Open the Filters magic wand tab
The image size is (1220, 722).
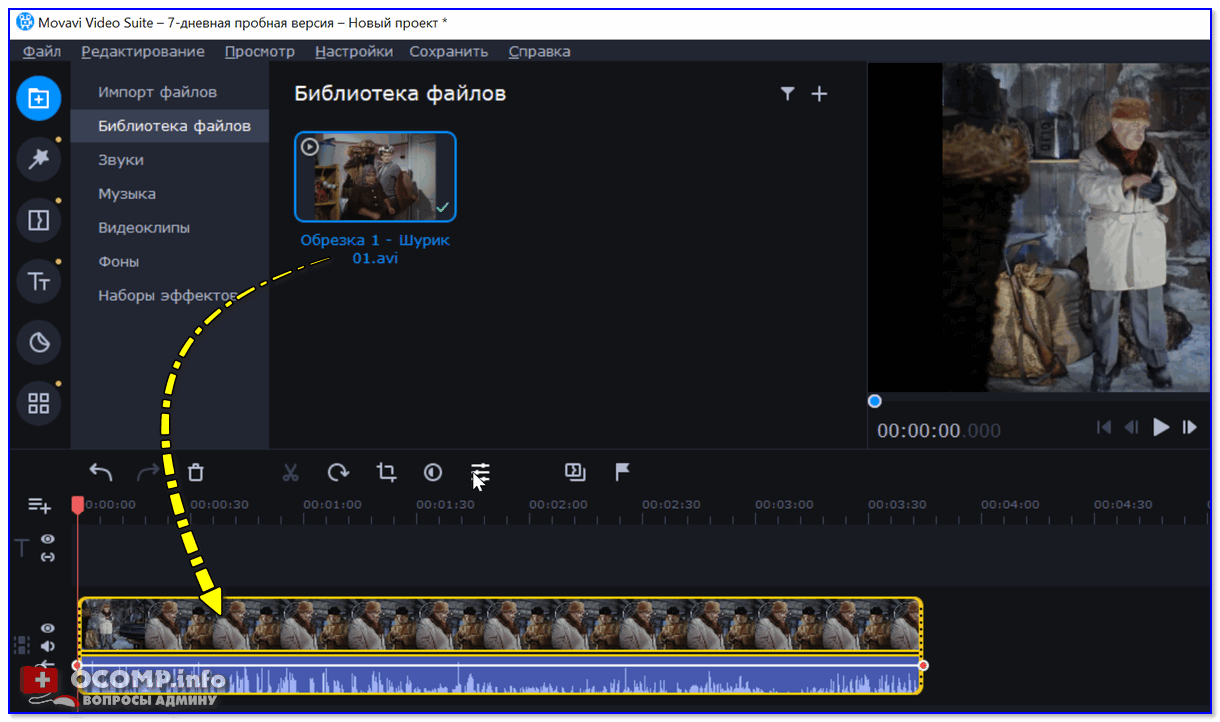(x=39, y=158)
